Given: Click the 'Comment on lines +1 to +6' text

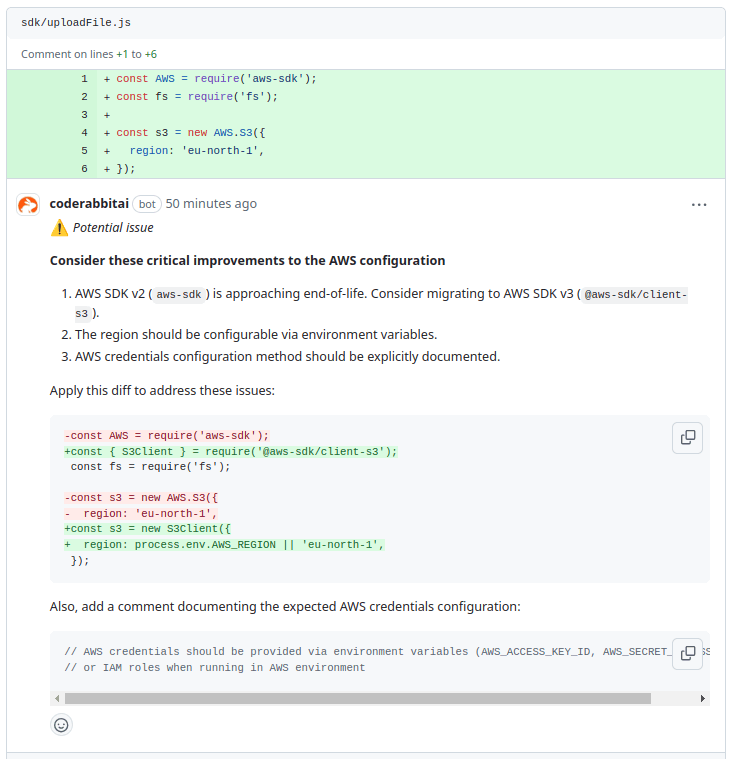Looking at the screenshot, I should (x=89, y=54).
